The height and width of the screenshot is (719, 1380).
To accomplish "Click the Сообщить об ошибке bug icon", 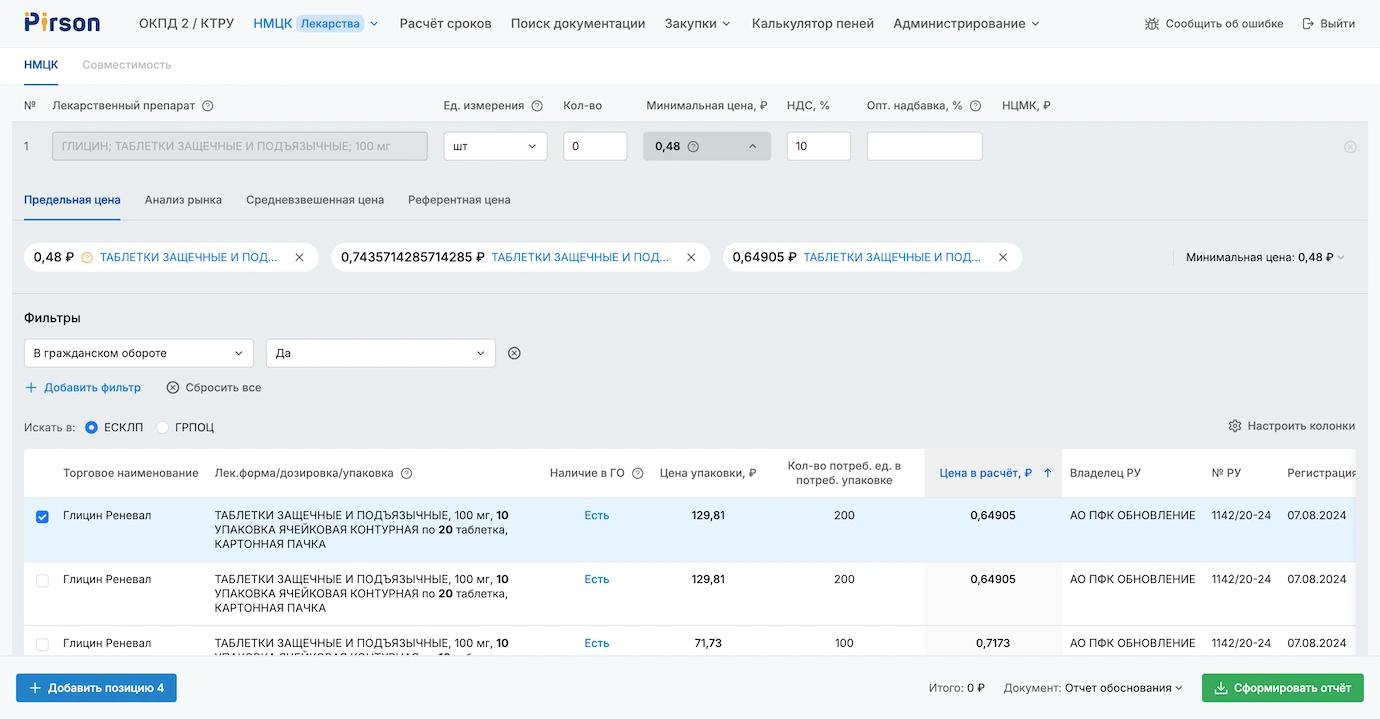I will point(1152,24).
